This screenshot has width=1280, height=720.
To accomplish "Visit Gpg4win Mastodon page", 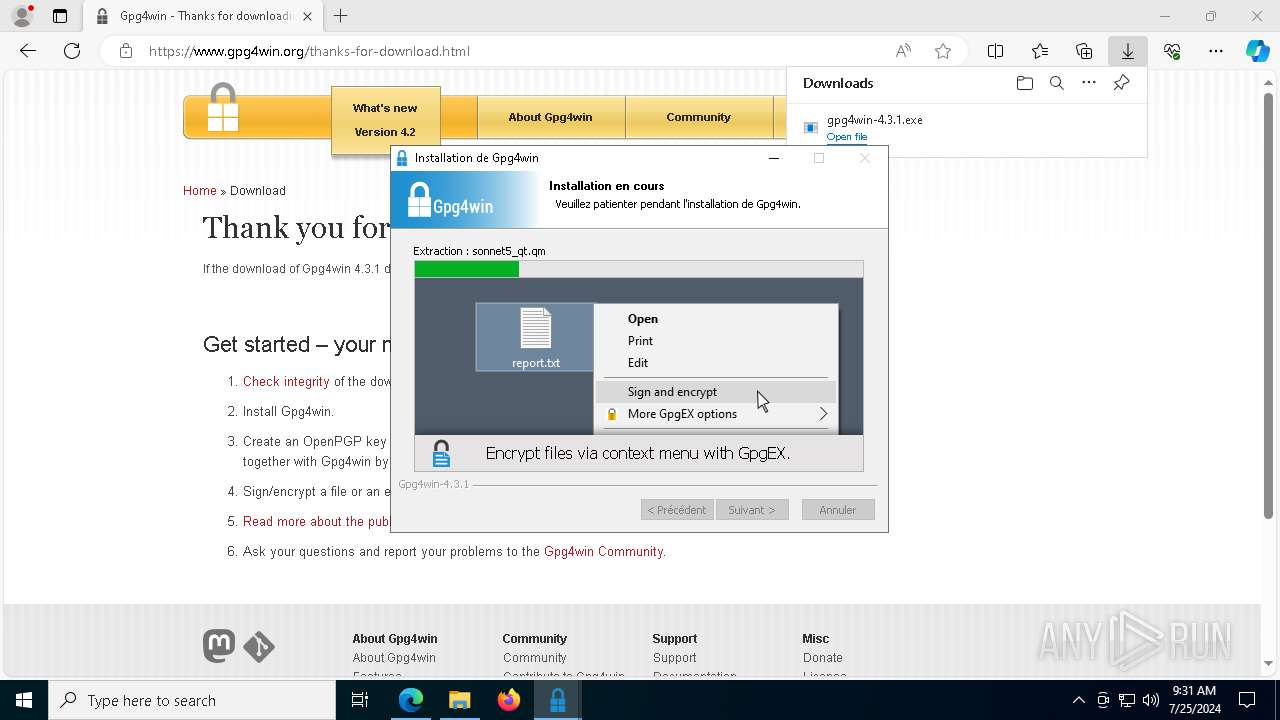I will pyautogui.click(x=219, y=646).
